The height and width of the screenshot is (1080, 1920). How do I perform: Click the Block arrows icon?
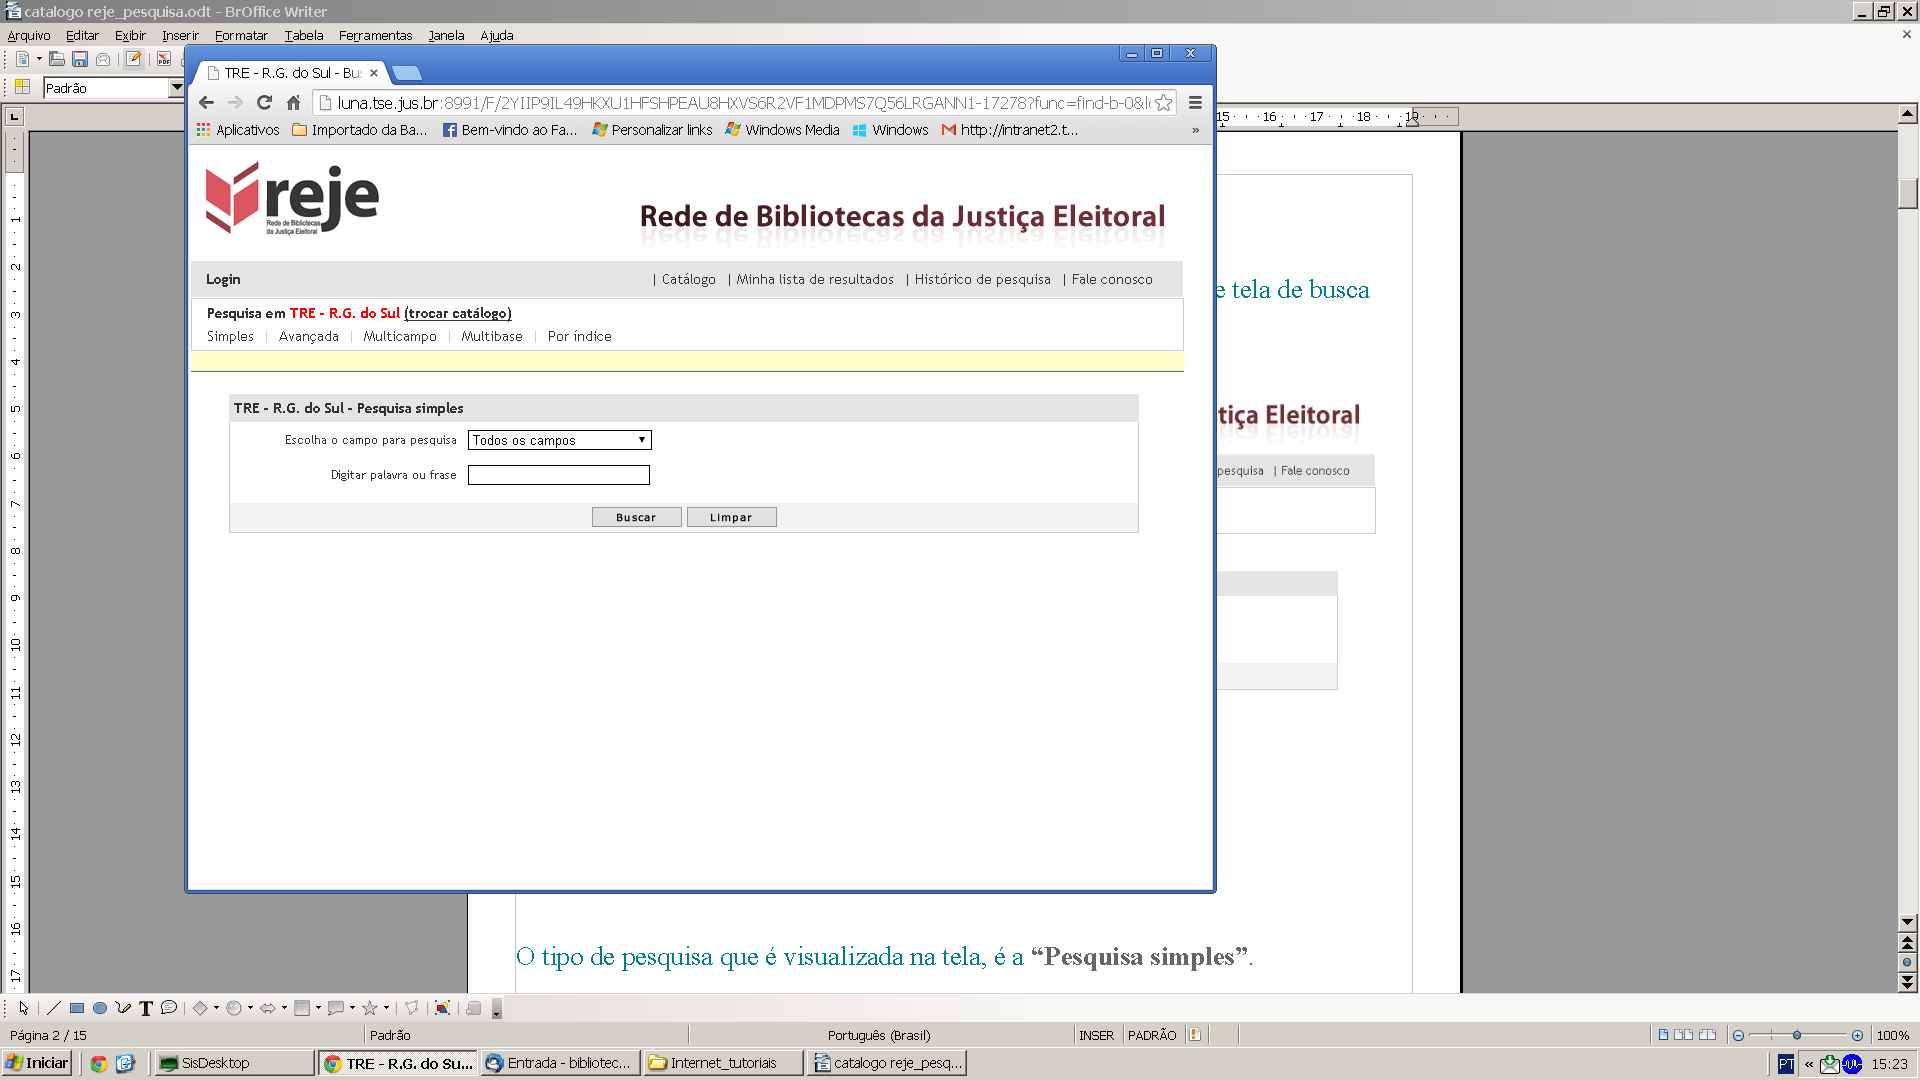pyautogui.click(x=268, y=1008)
